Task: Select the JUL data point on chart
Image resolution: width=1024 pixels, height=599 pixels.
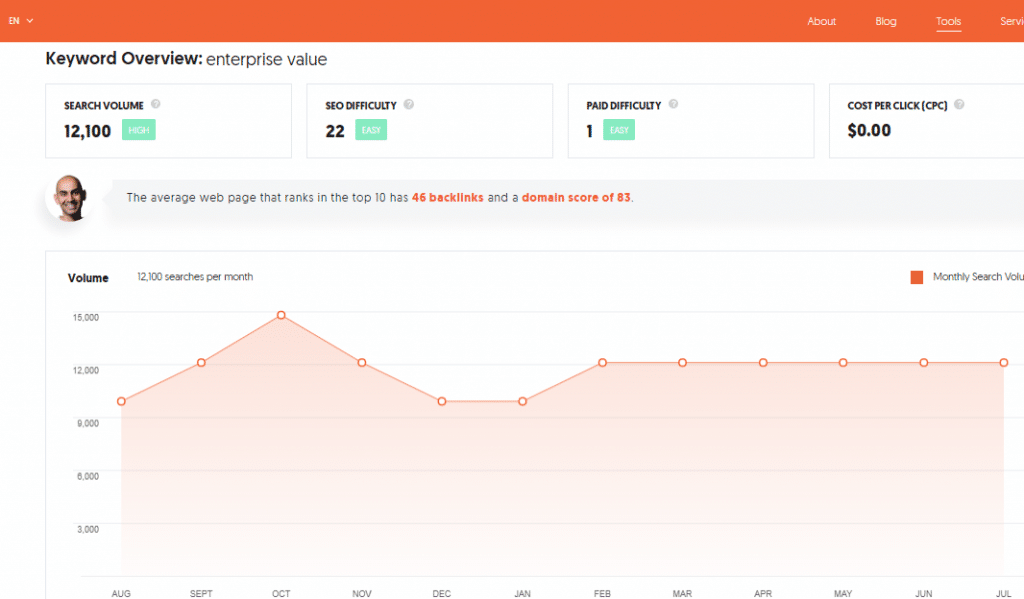Action: pyautogui.click(x=1003, y=362)
